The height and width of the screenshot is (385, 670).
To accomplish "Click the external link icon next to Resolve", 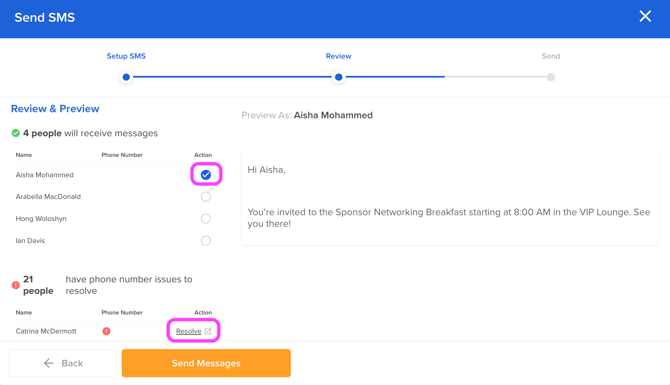I will click(208, 331).
